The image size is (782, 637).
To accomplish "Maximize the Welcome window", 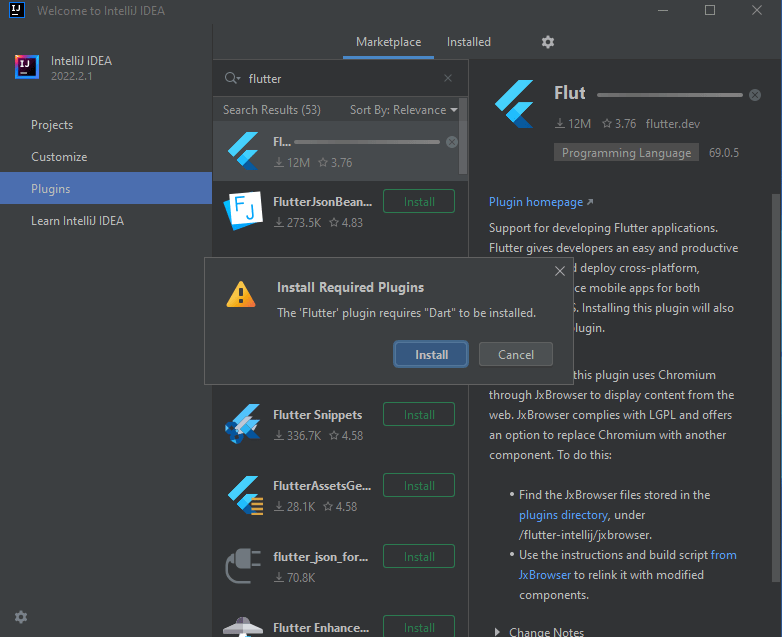I will click(x=710, y=10).
